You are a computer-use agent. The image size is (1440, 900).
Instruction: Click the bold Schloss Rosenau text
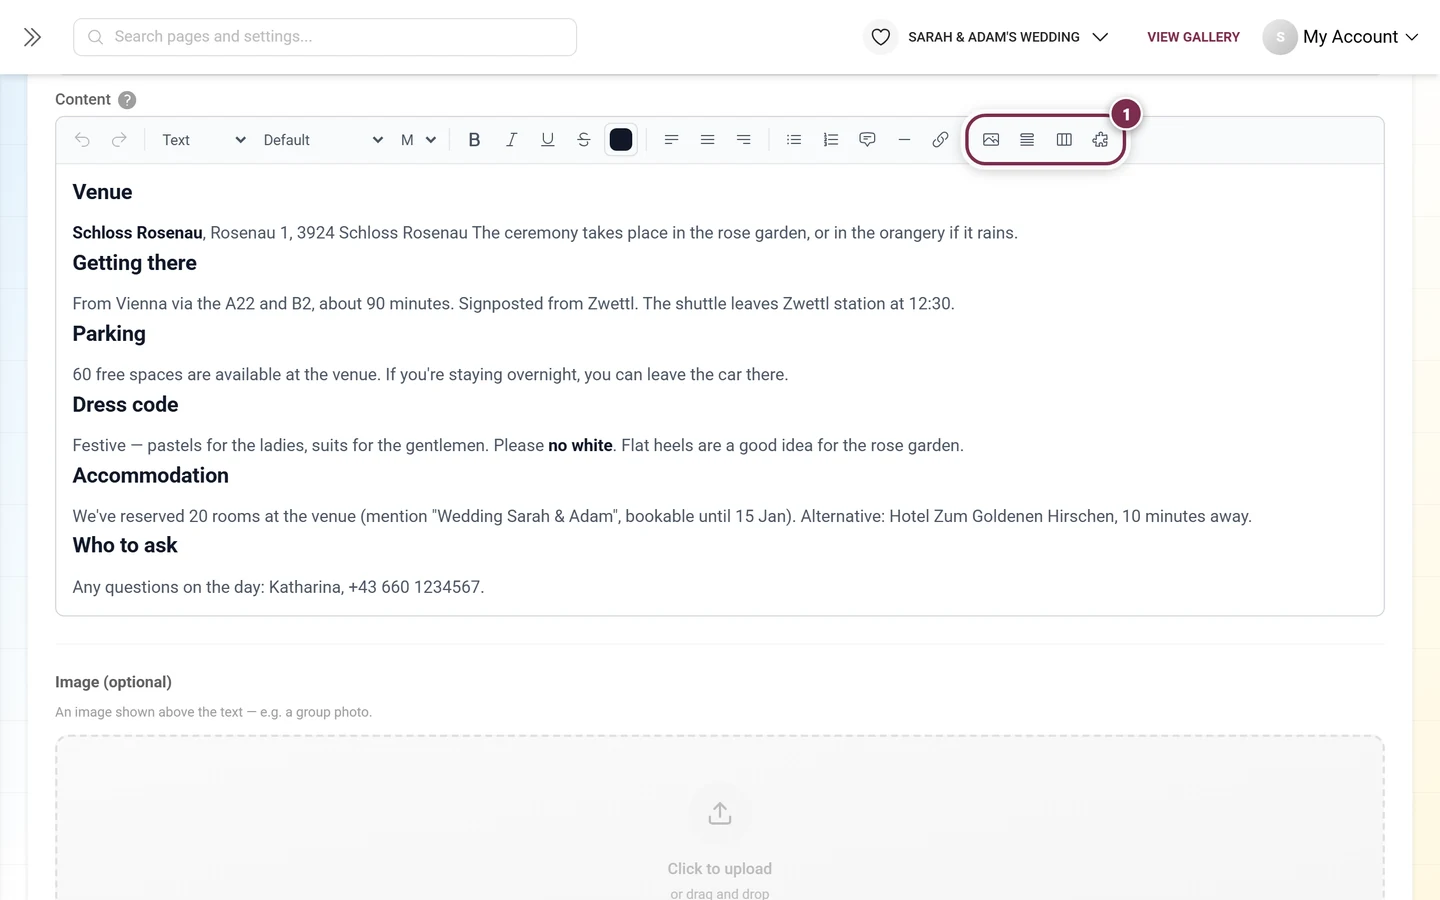(138, 233)
